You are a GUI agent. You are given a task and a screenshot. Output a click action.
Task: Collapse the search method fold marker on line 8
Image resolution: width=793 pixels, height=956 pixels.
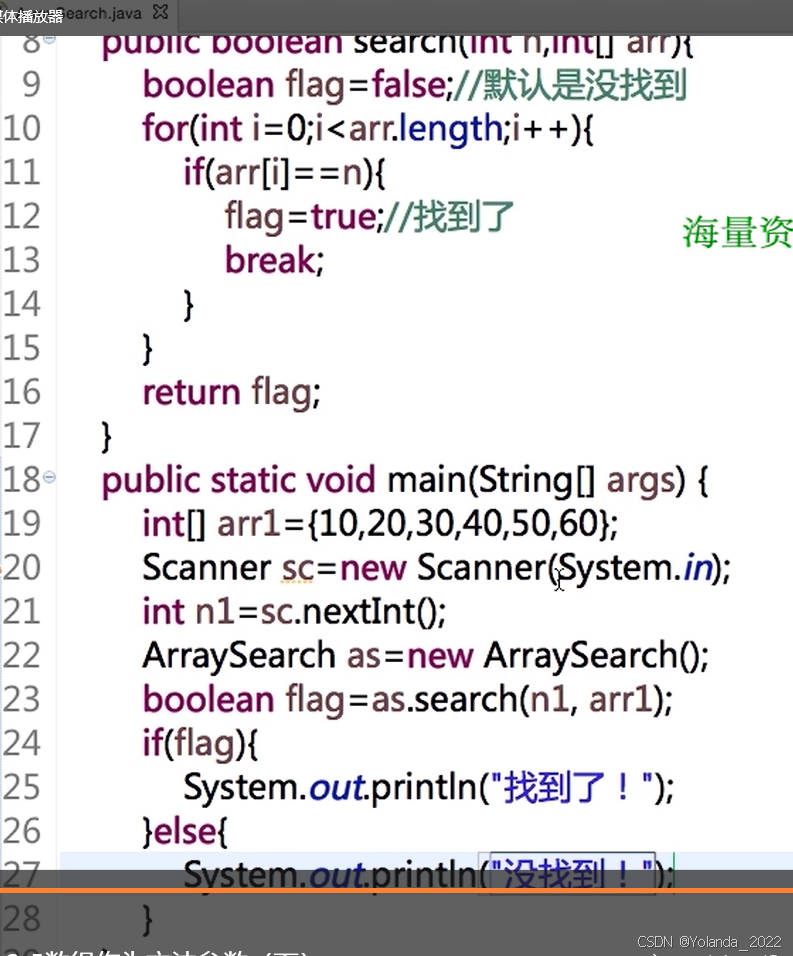pyautogui.click(x=49, y=38)
